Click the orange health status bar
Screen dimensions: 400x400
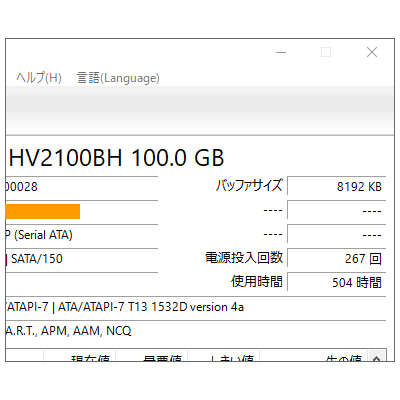[x=43, y=211]
